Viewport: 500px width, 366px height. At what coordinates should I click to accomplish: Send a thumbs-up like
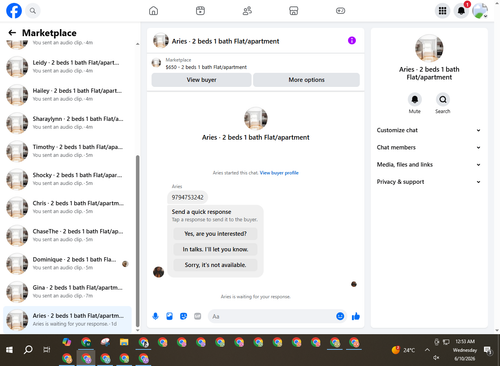[356, 316]
